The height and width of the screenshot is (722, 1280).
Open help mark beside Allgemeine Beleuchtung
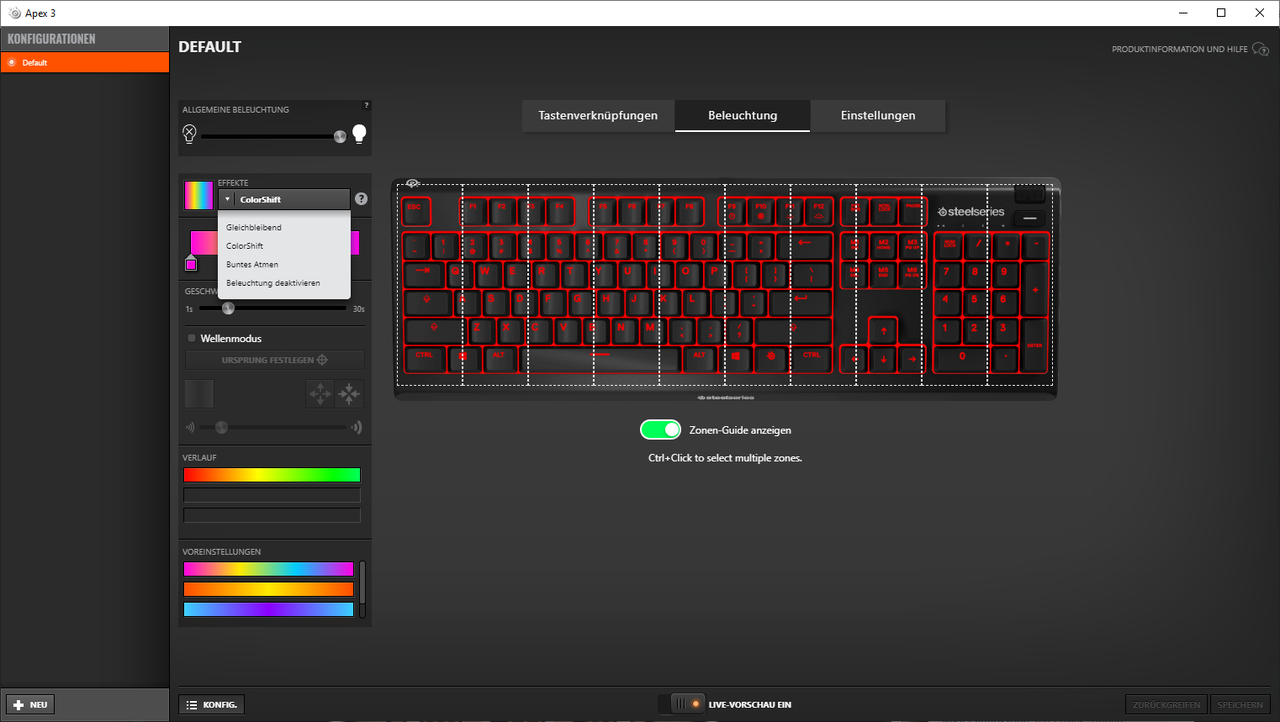tap(366, 105)
